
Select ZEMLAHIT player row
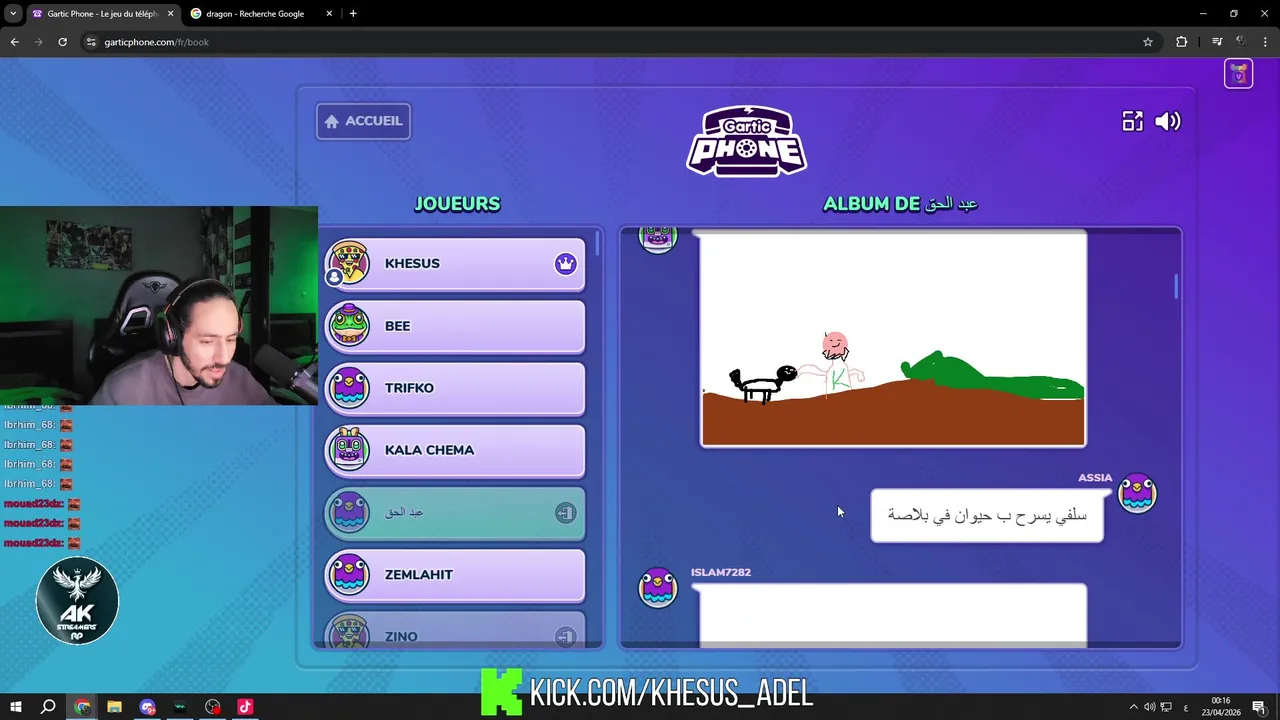click(x=455, y=575)
